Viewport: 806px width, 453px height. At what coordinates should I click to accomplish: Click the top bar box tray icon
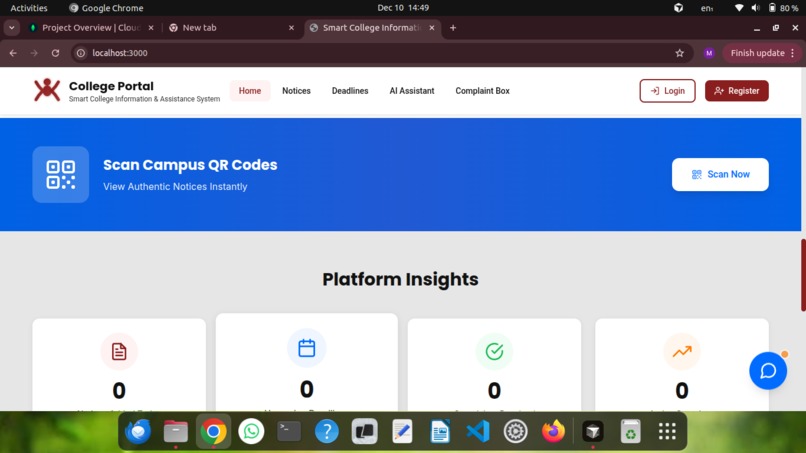pyautogui.click(x=679, y=8)
